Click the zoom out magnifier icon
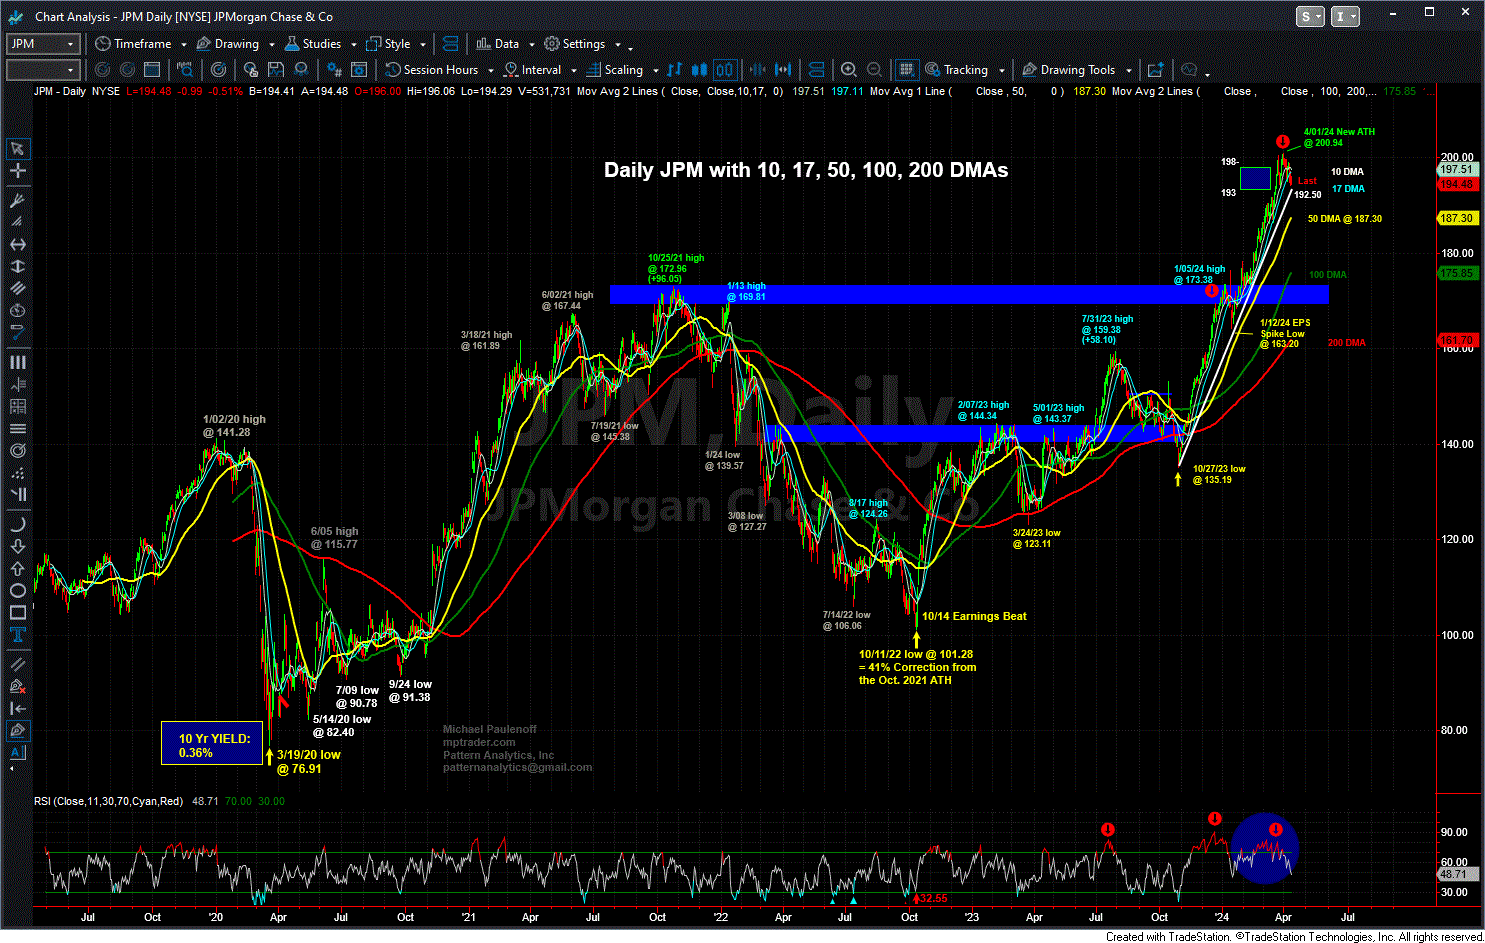The height and width of the screenshot is (943, 1485). [x=874, y=70]
